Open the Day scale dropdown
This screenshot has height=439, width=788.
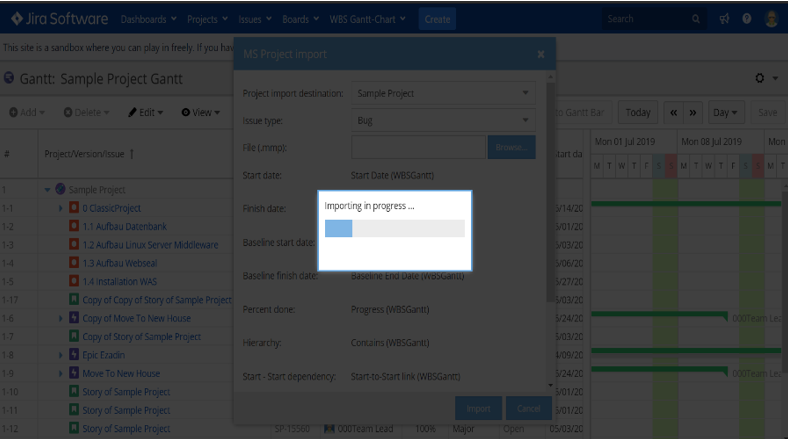[x=725, y=113]
